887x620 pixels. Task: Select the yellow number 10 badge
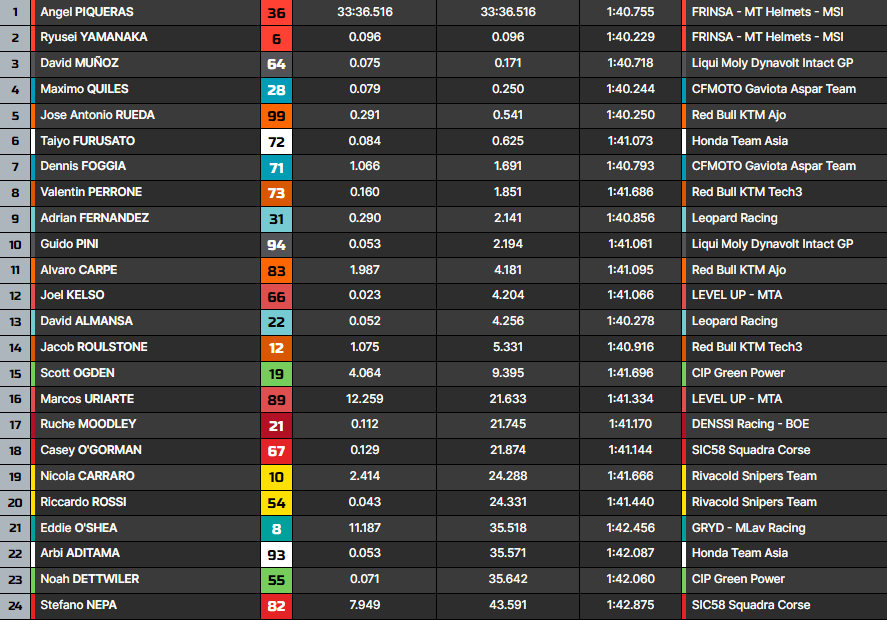coord(276,476)
